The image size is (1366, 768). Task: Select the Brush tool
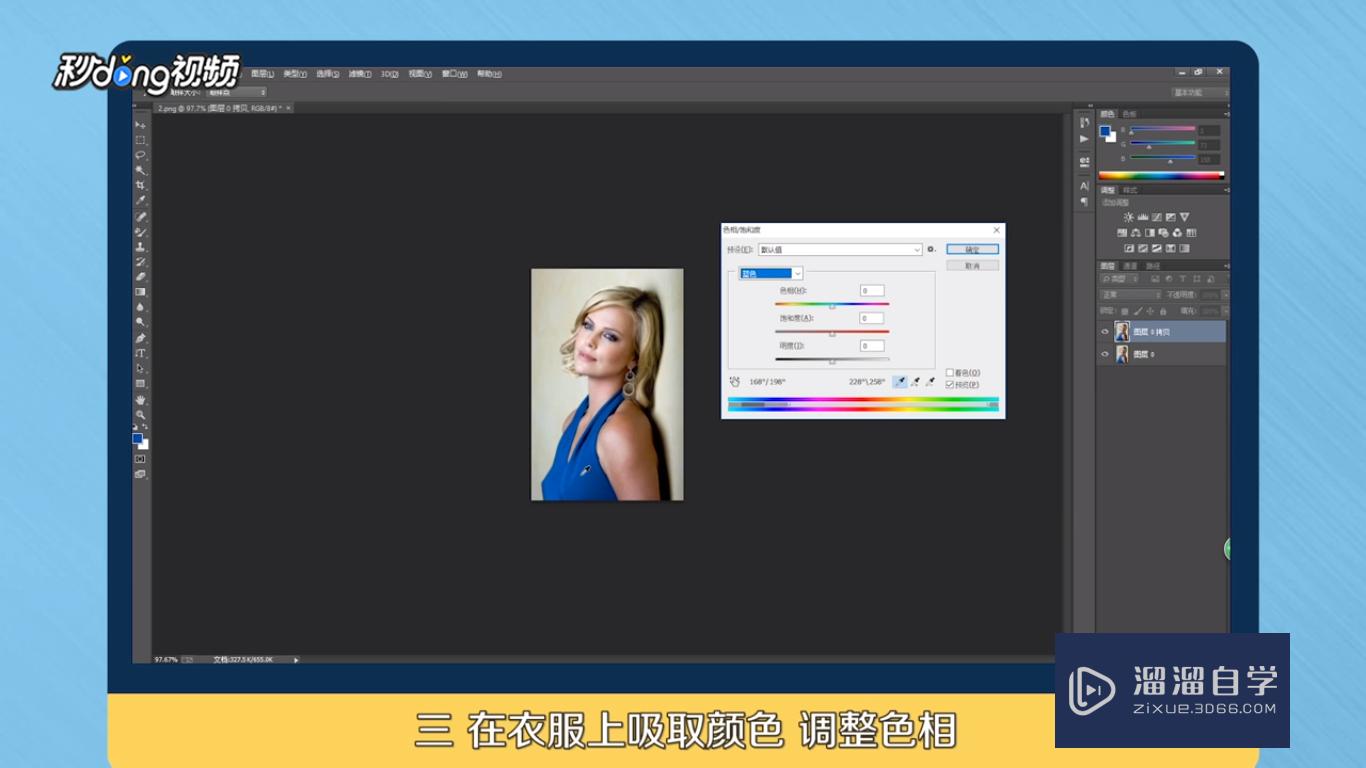[x=141, y=231]
